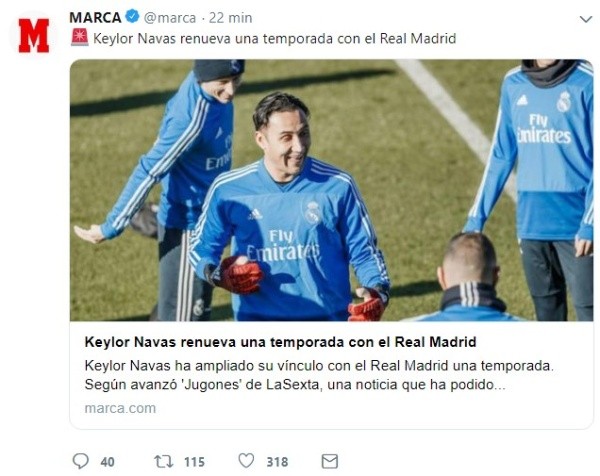The image size is (600, 476).
Task: Click the blue verified badge next to MARCA
Action: click(132, 17)
